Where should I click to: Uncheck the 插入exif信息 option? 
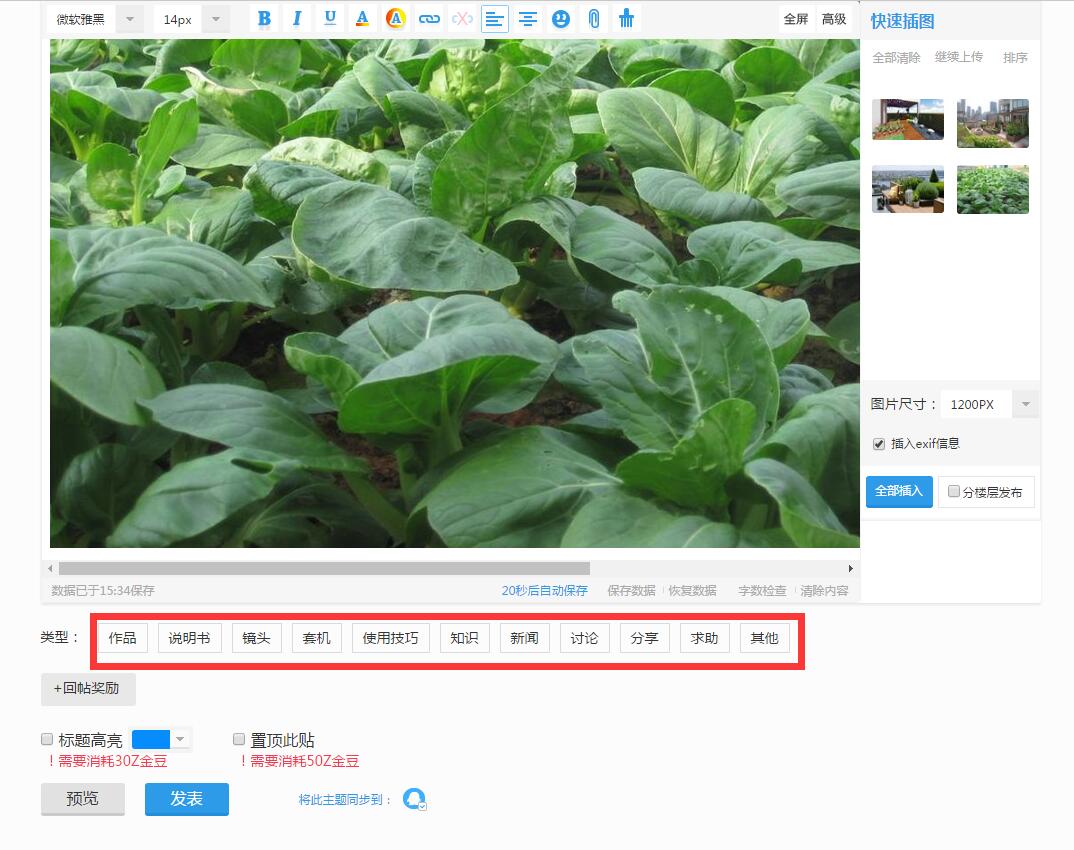pos(878,444)
